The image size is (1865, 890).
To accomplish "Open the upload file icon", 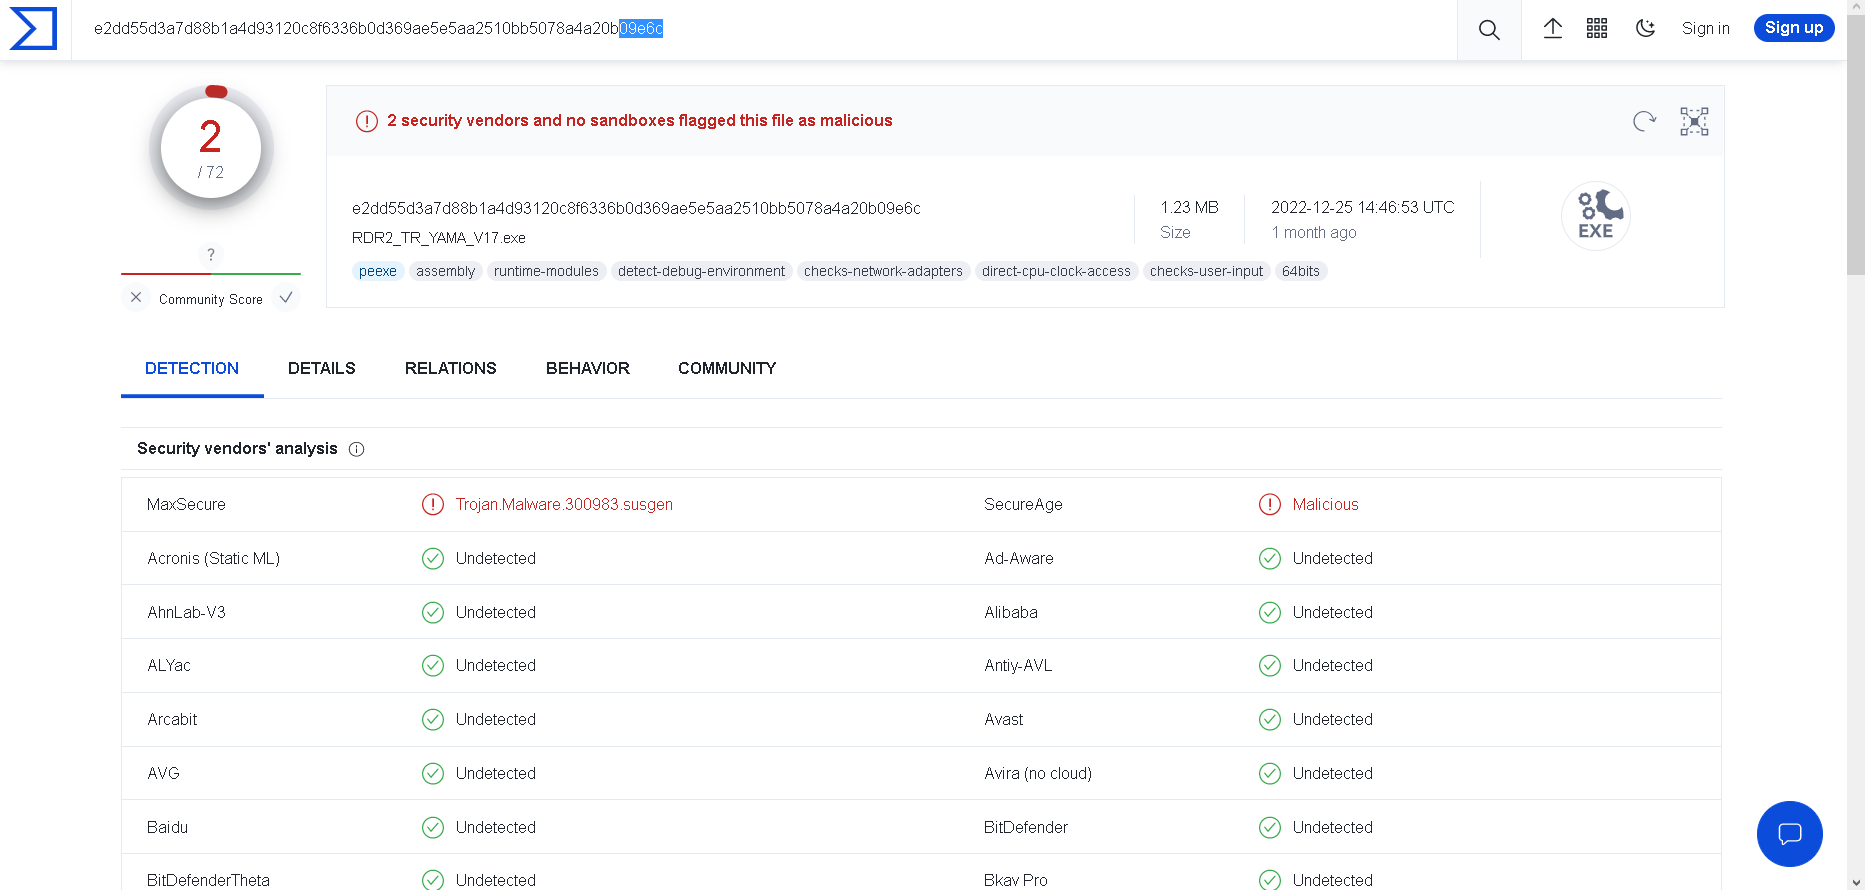I will tap(1553, 28).
